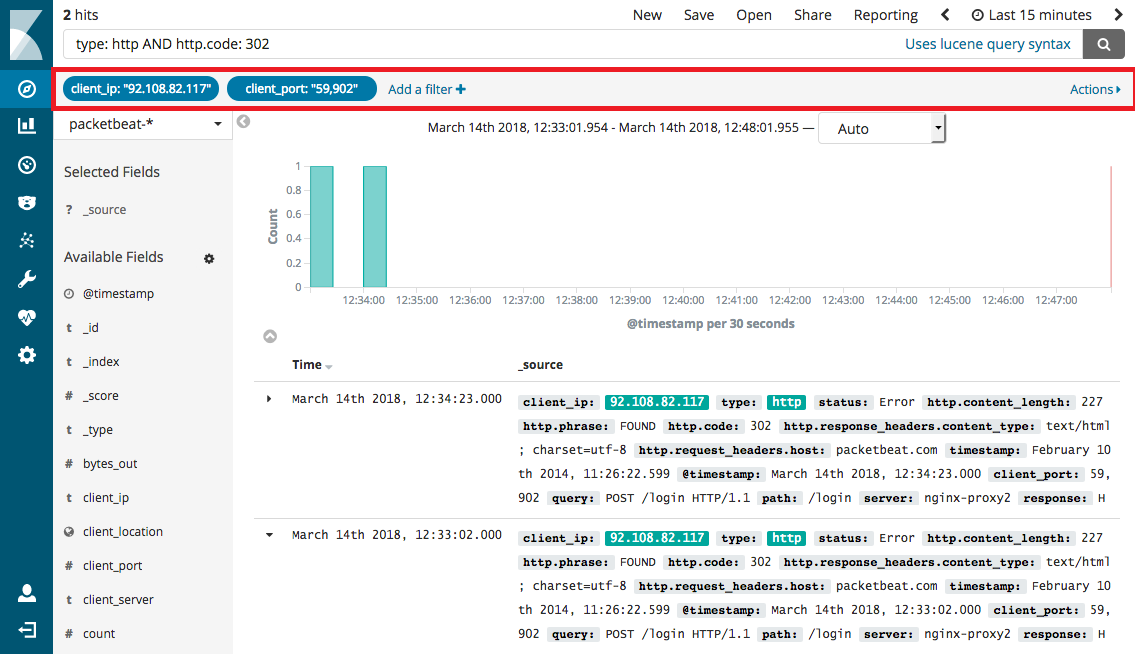Click Save in the top menu

pyautogui.click(x=699, y=14)
